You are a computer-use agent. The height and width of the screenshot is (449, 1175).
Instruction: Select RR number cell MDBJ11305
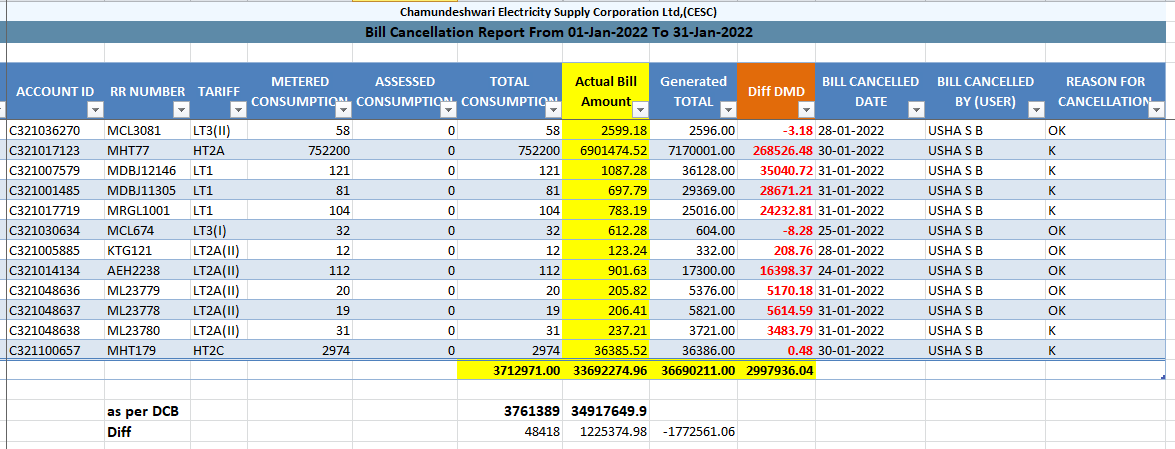click(147, 190)
